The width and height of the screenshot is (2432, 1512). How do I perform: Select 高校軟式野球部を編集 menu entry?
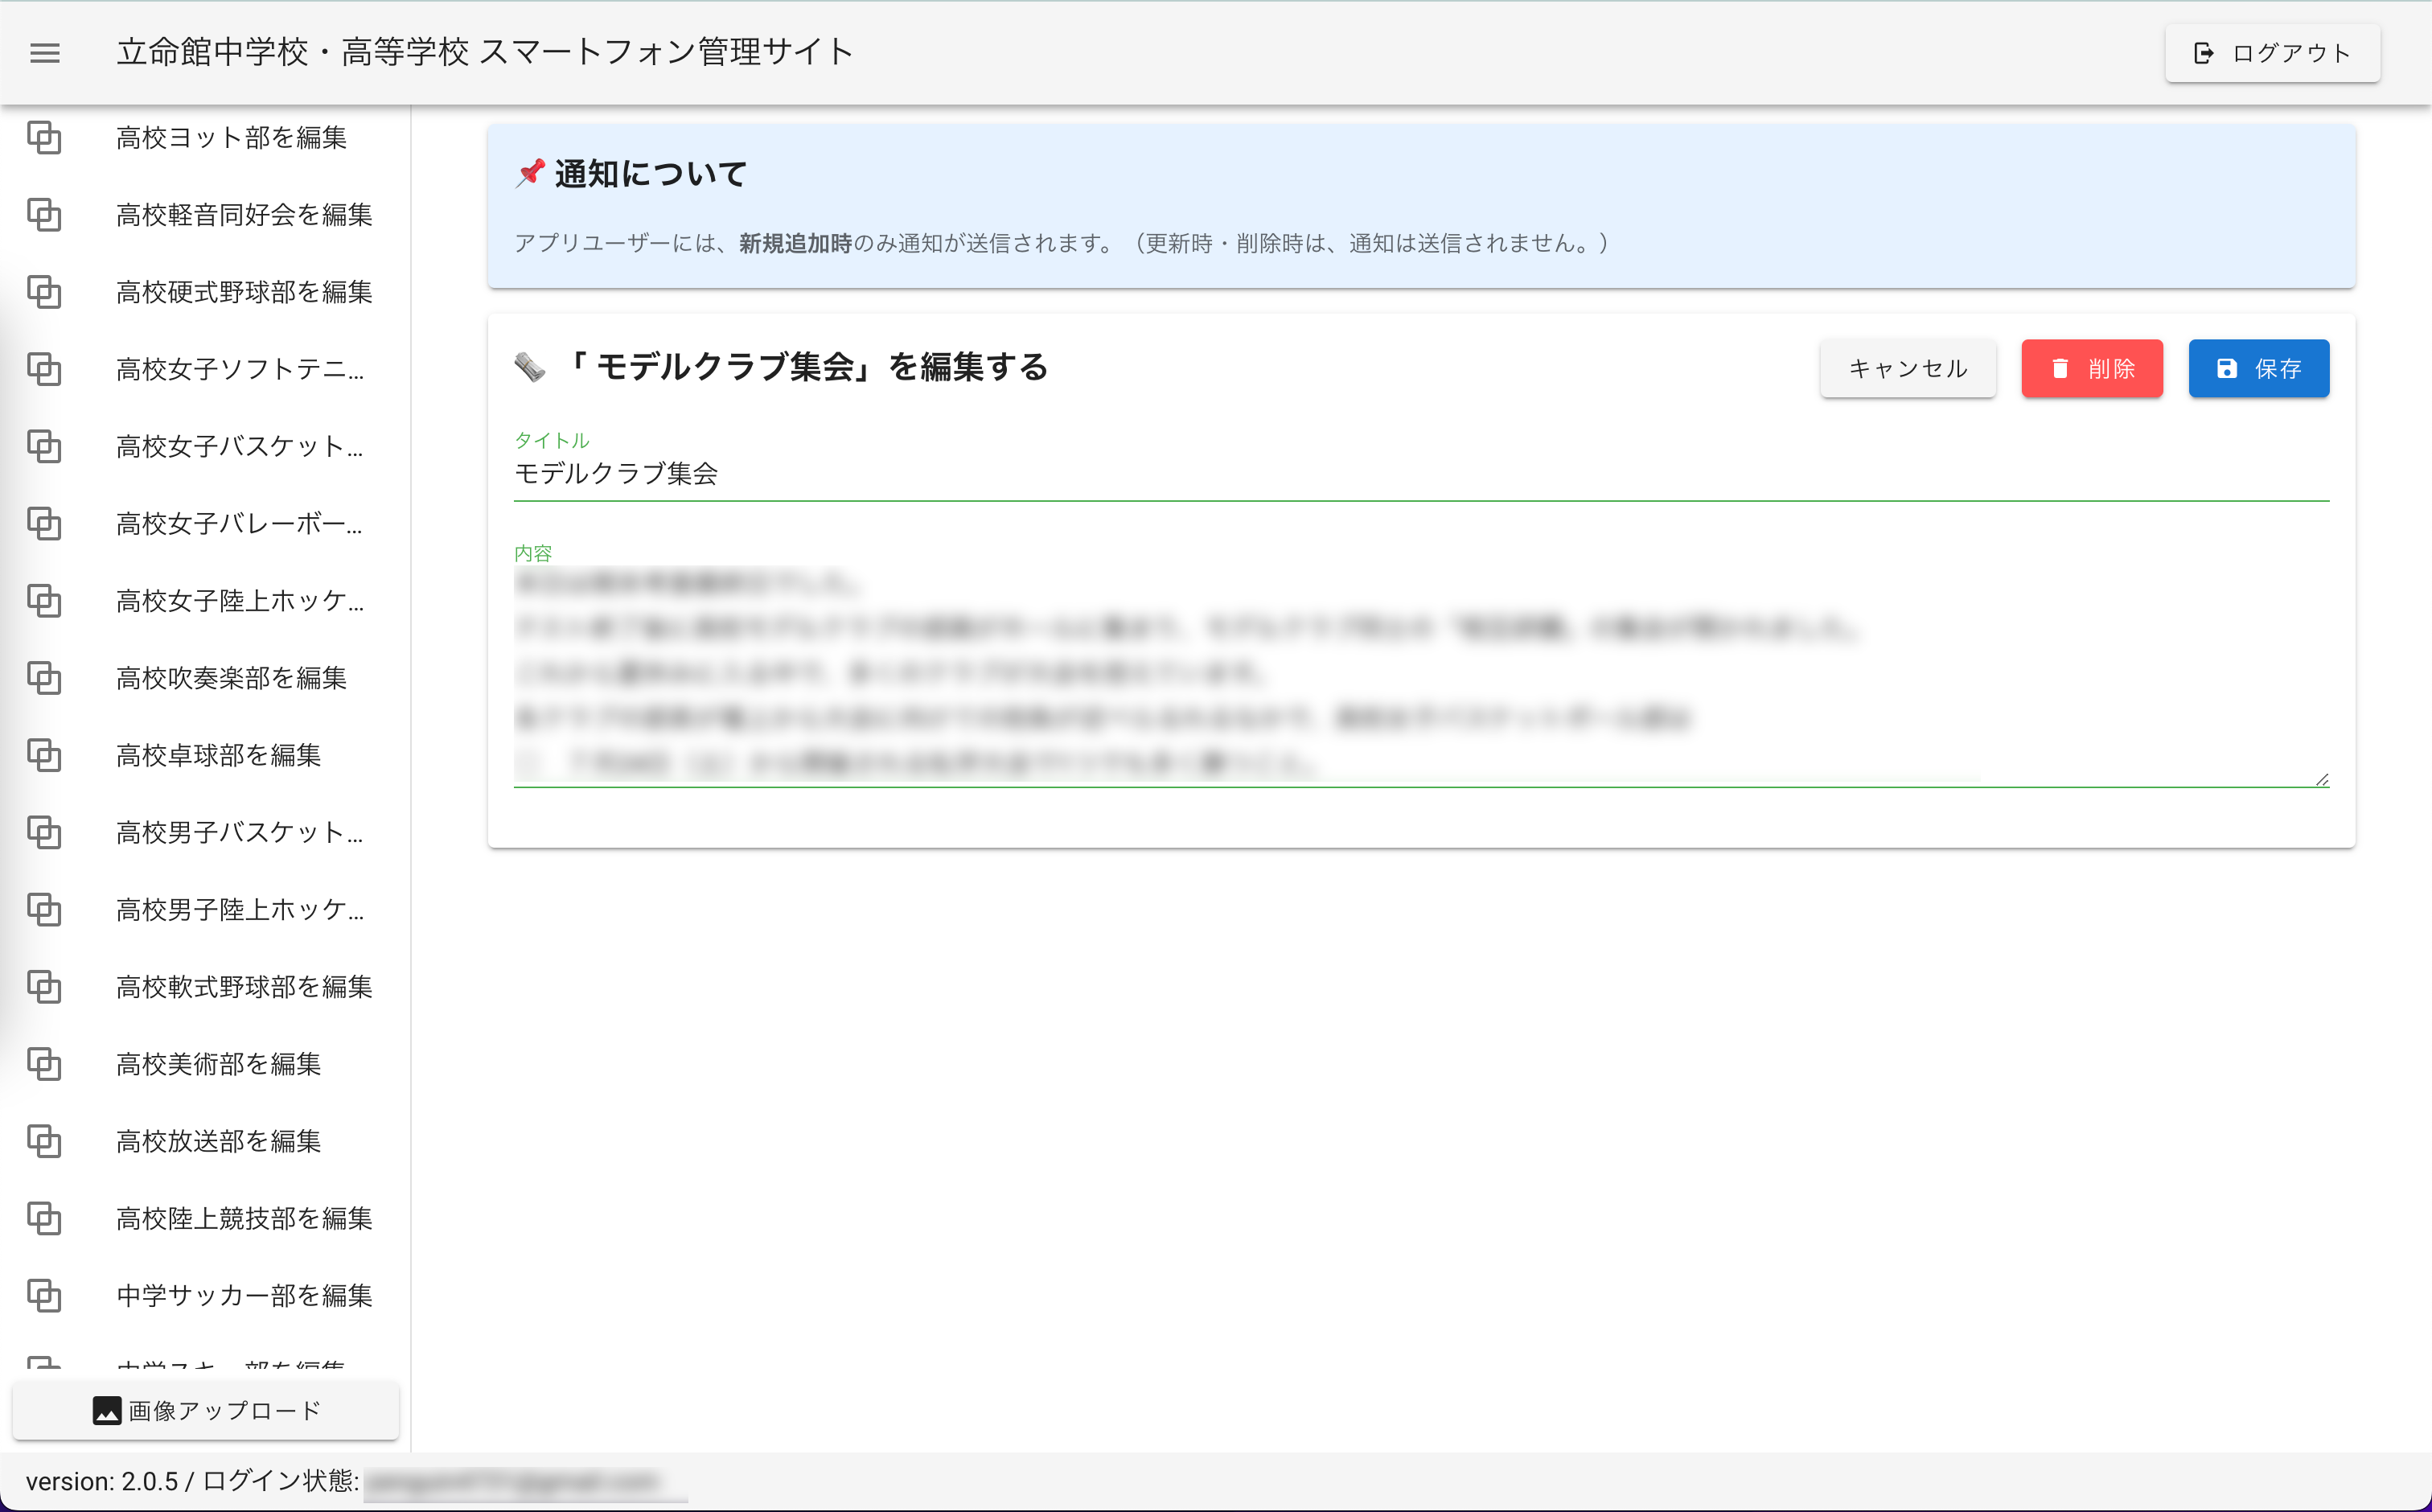coord(244,987)
